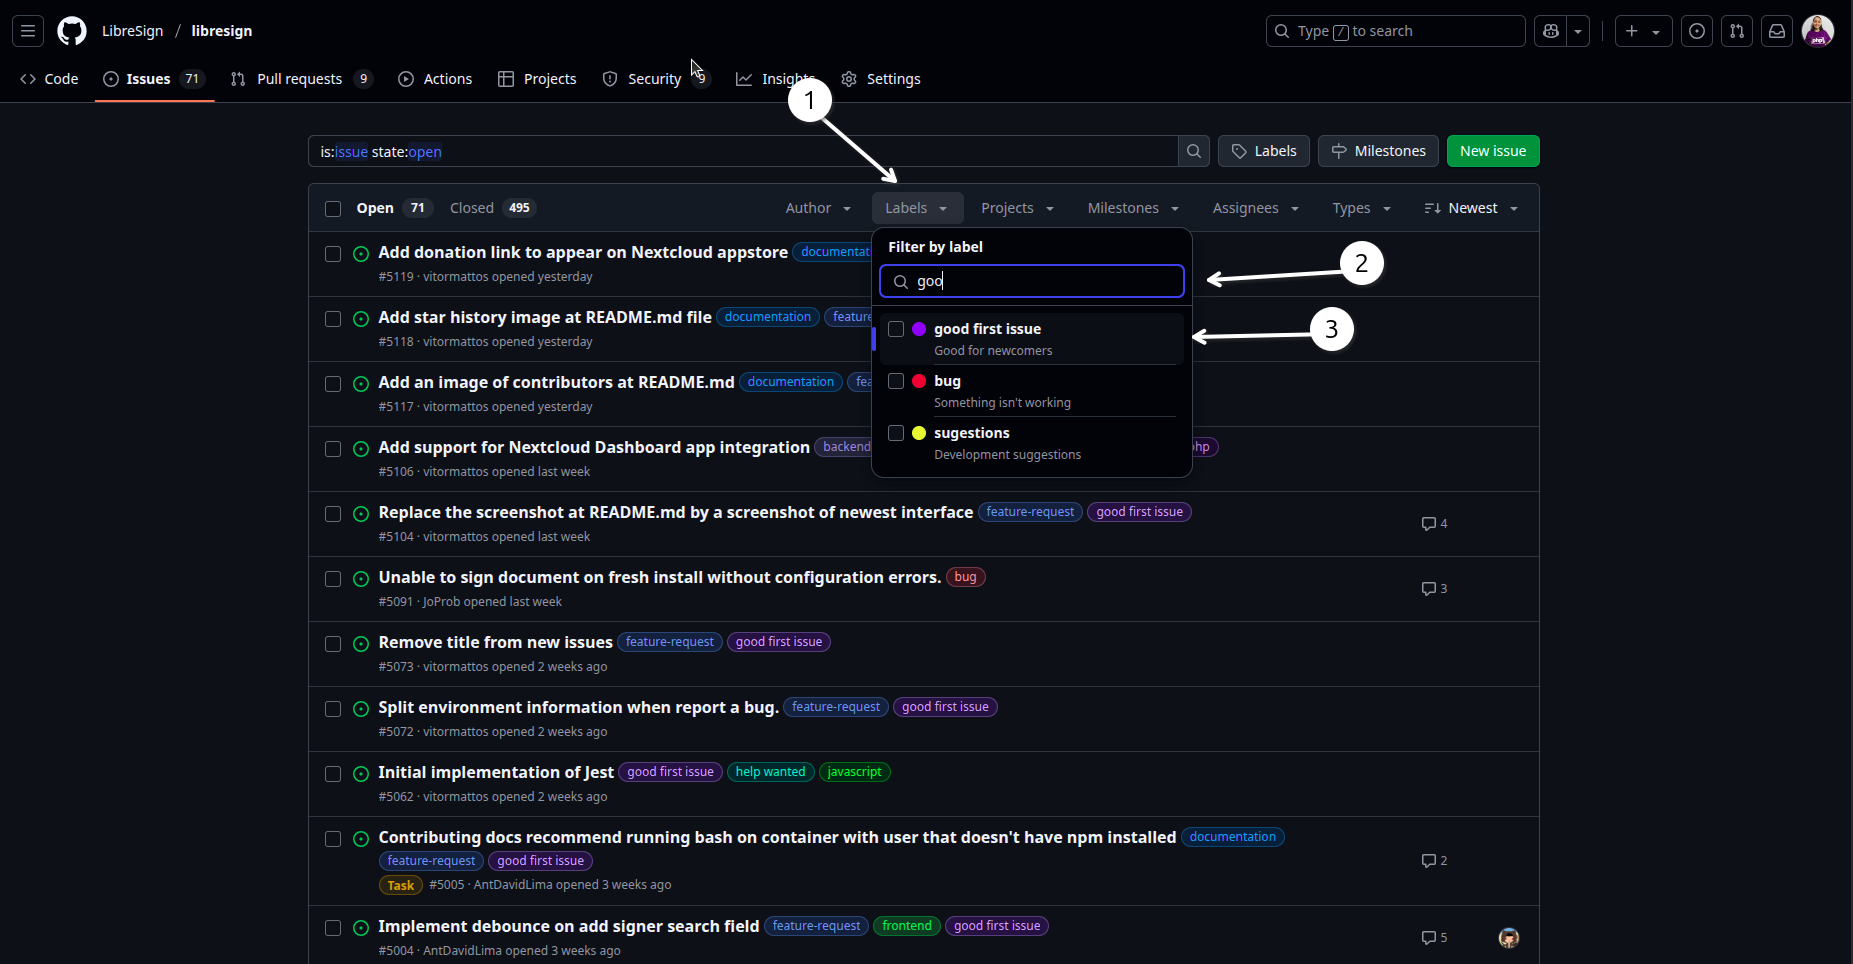1853x964 pixels.
Task: Switch to the Settings tab
Action: 881,79
